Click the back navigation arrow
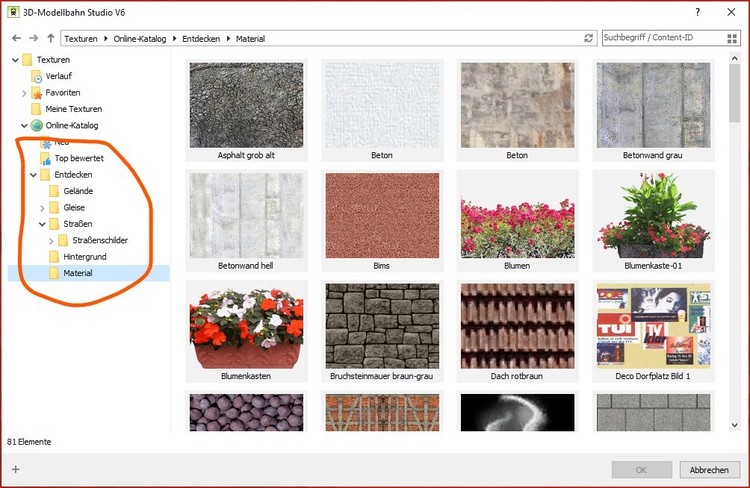This screenshot has width=750, height=488. coord(15,38)
